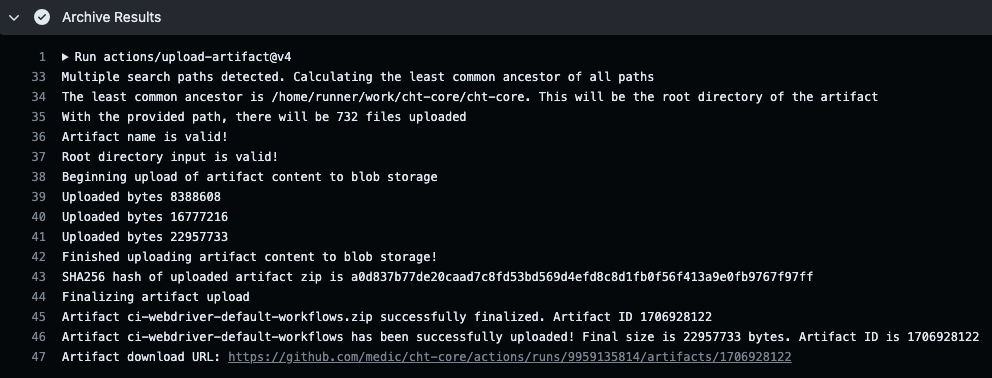Screen dimensions: 992x378
Task: Collapse the Archive Results step chevron
Action: (15, 18)
